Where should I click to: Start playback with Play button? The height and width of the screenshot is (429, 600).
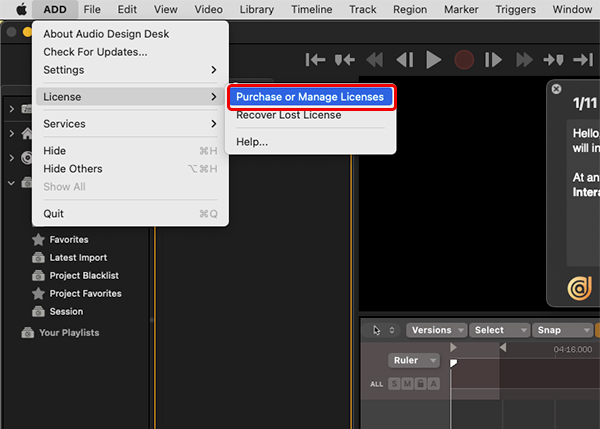pyautogui.click(x=434, y=60)
